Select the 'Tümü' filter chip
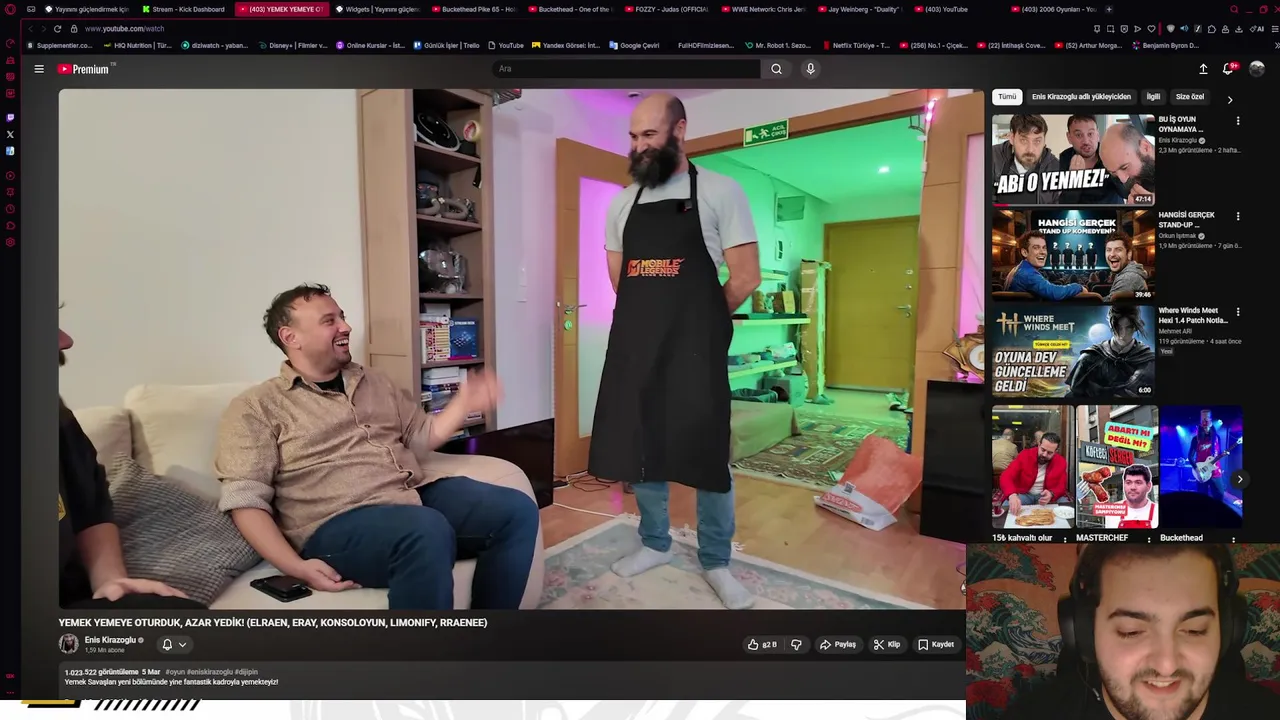The image size is (1280, 720). (x=1007, y=97)
